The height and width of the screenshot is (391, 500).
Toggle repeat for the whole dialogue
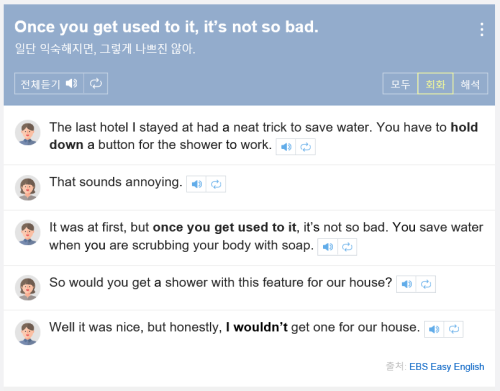pos(96,83)
